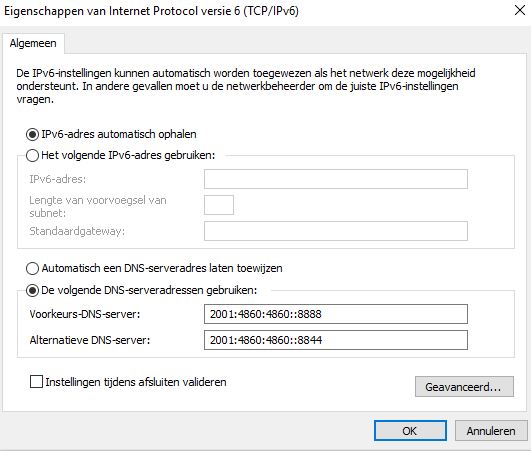Enable Instellingen tijdens afsluiten valideren checkbox

[36, 382]
